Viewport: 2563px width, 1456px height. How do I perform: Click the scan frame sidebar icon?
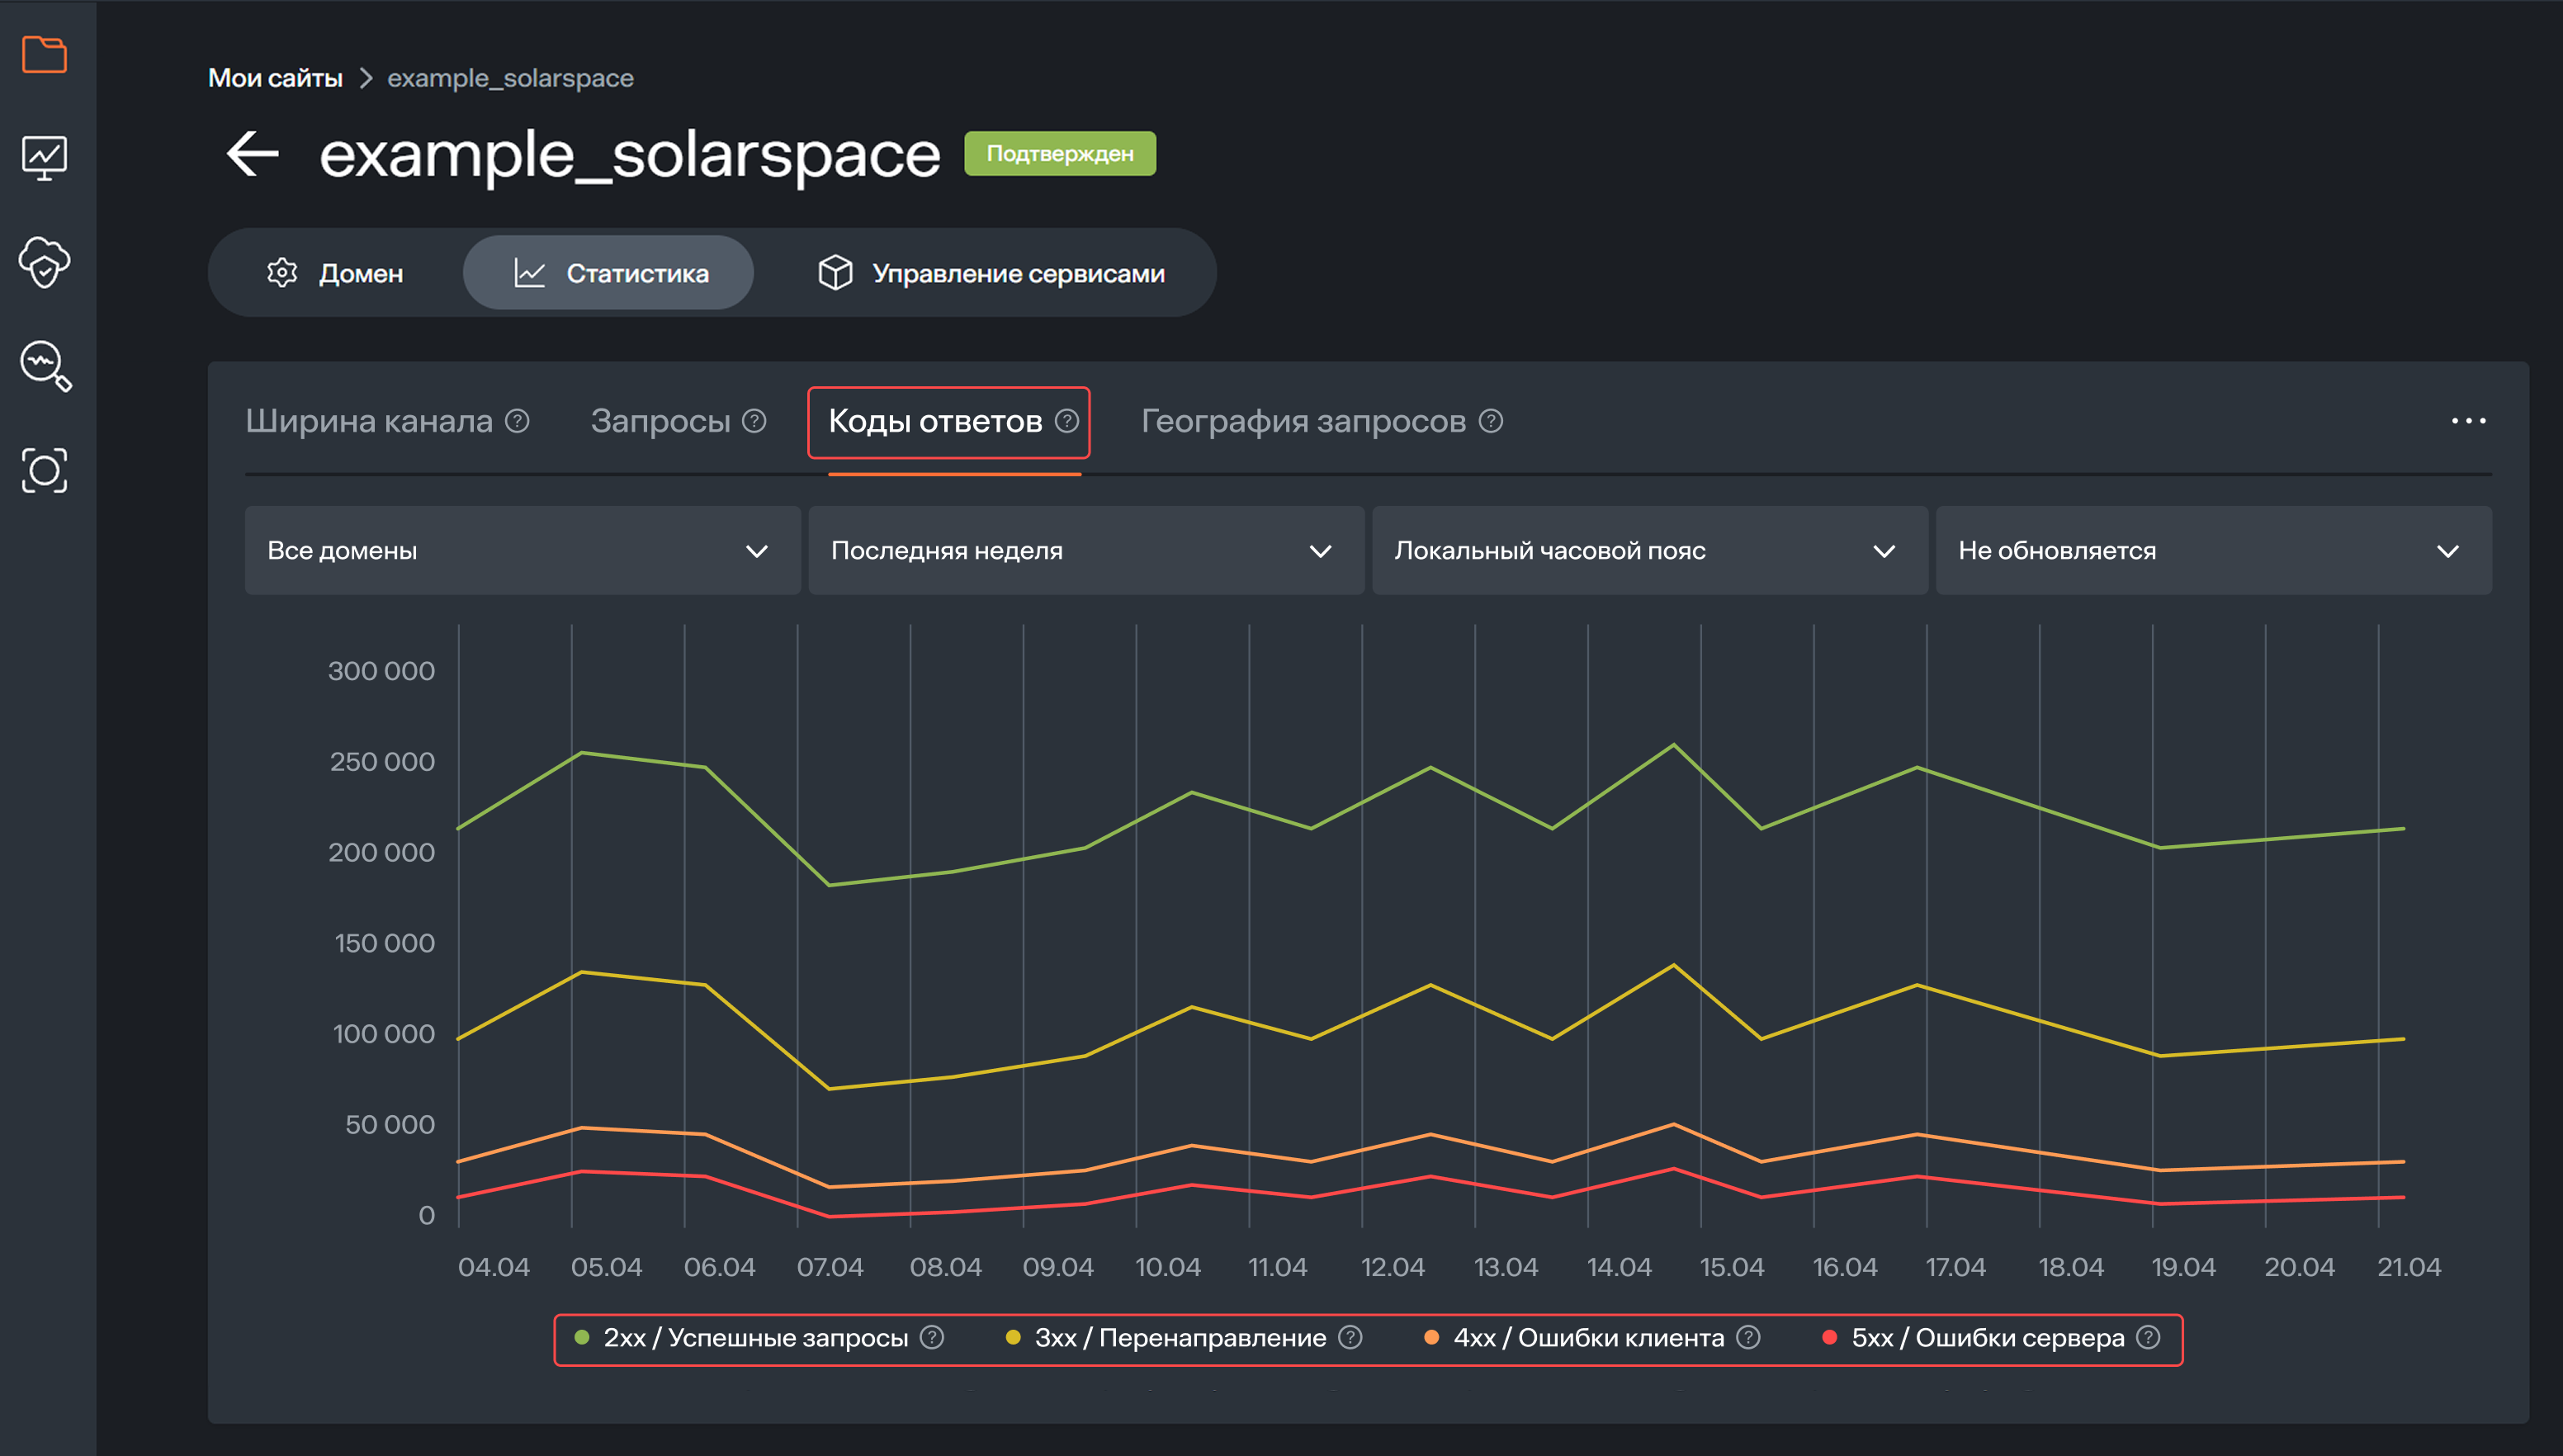pyautogui.click(x=44, y=470)
